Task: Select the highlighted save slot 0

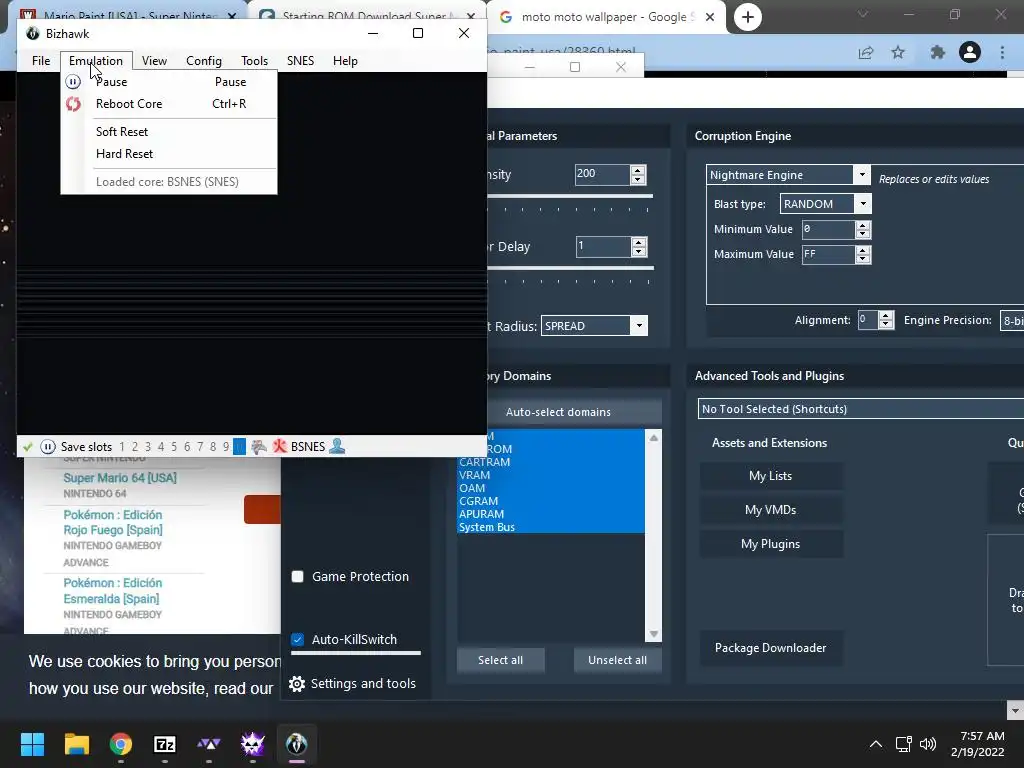Action: 239,447
